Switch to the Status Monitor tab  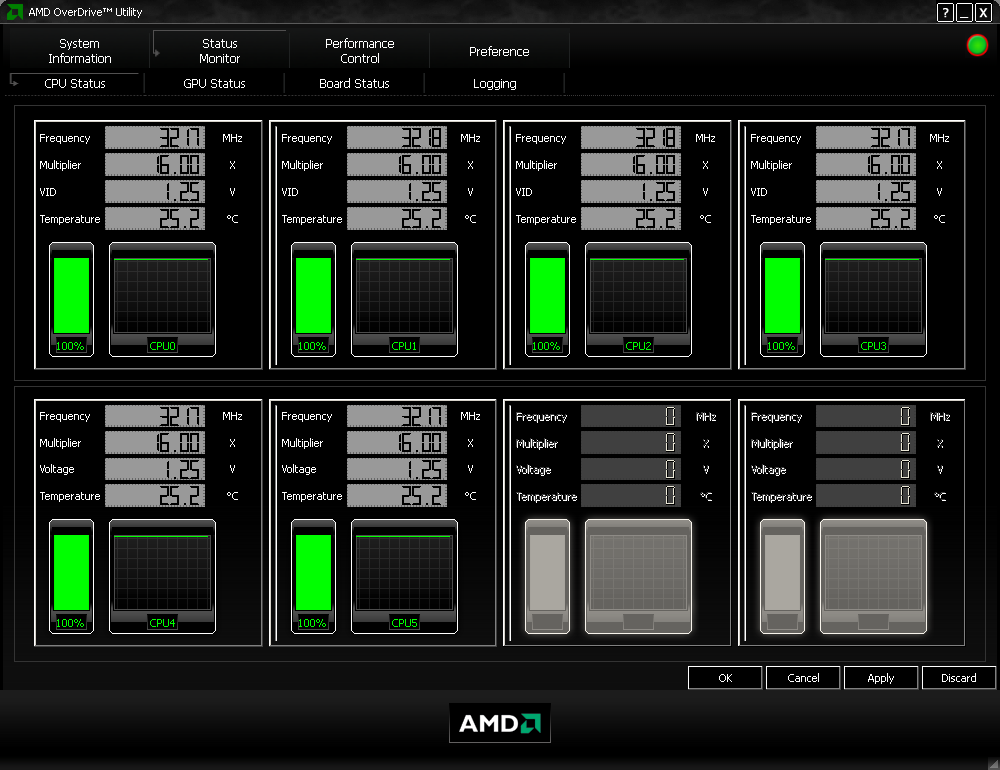[x=219, y=51]
